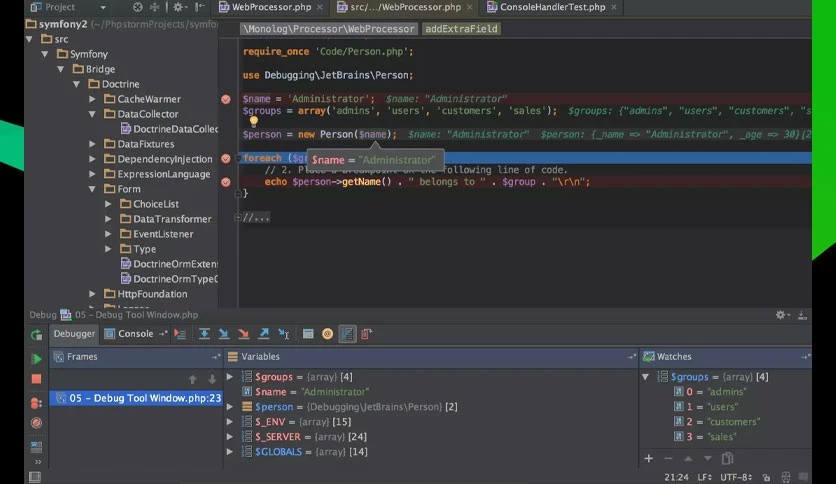Move watch up arrow in Watches

(688, 458)
